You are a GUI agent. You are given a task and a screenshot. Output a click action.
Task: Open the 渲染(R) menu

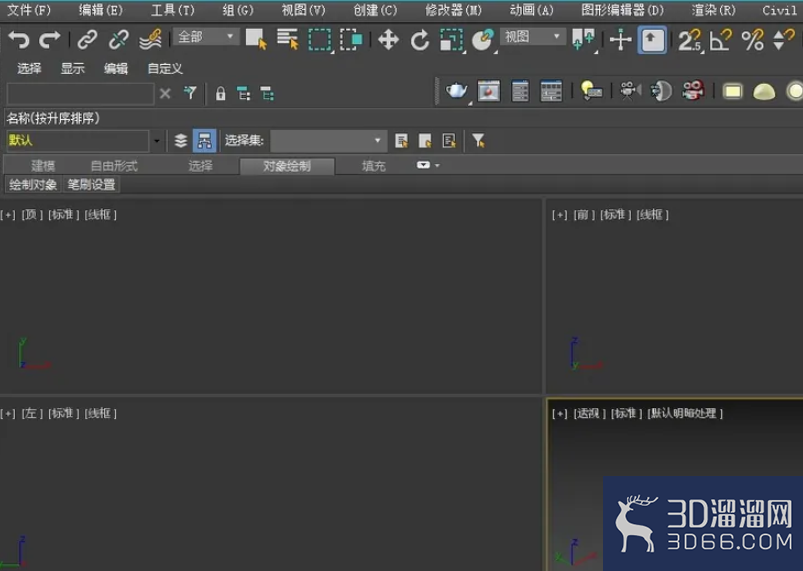[713, 10]
